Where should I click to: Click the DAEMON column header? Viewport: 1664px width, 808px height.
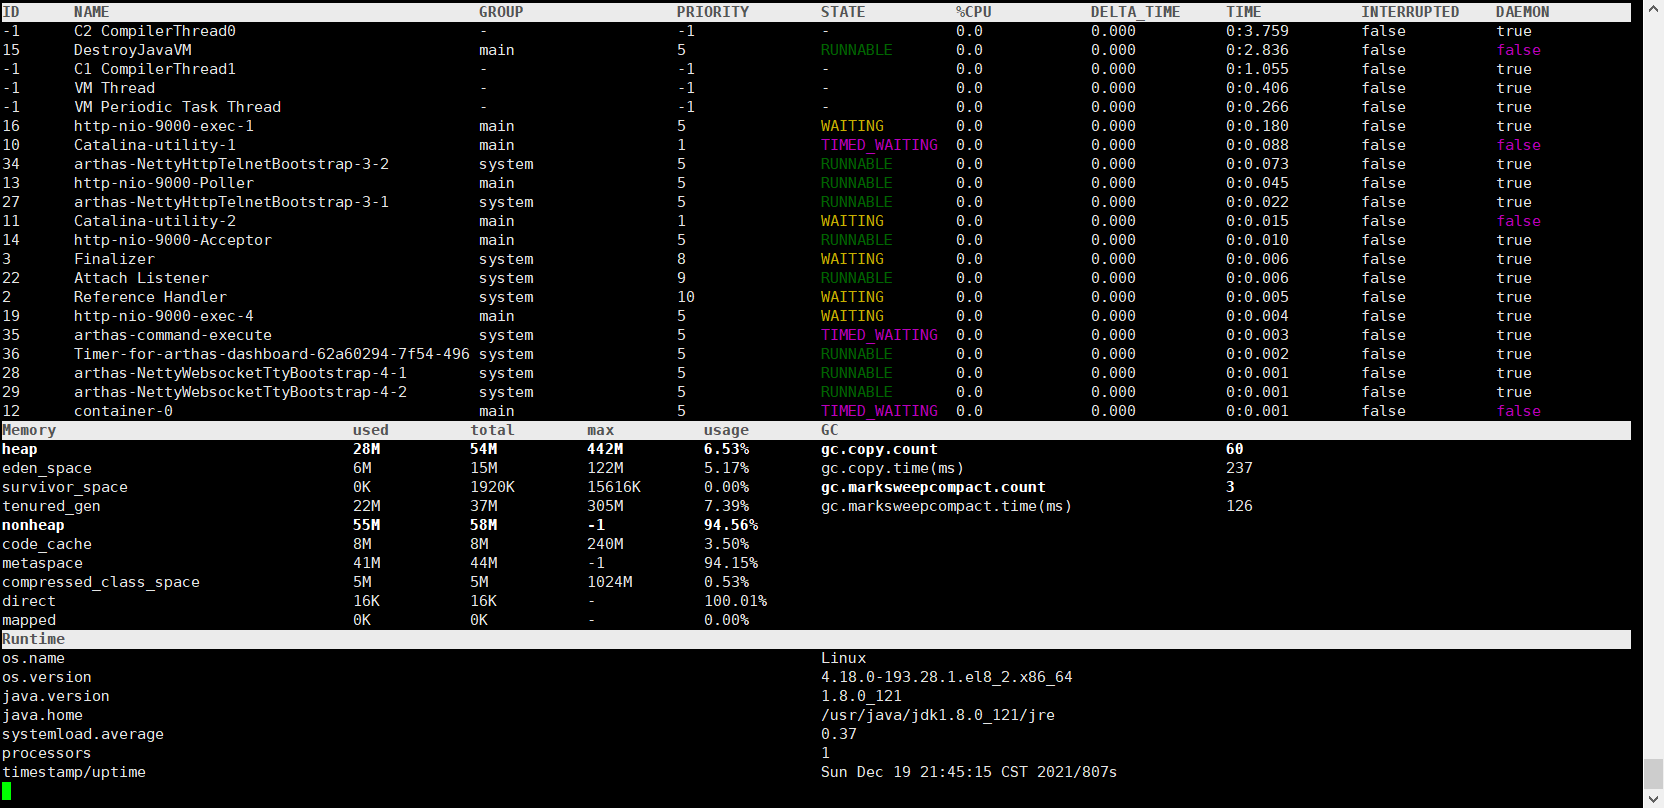click(x=1523, y=12)
